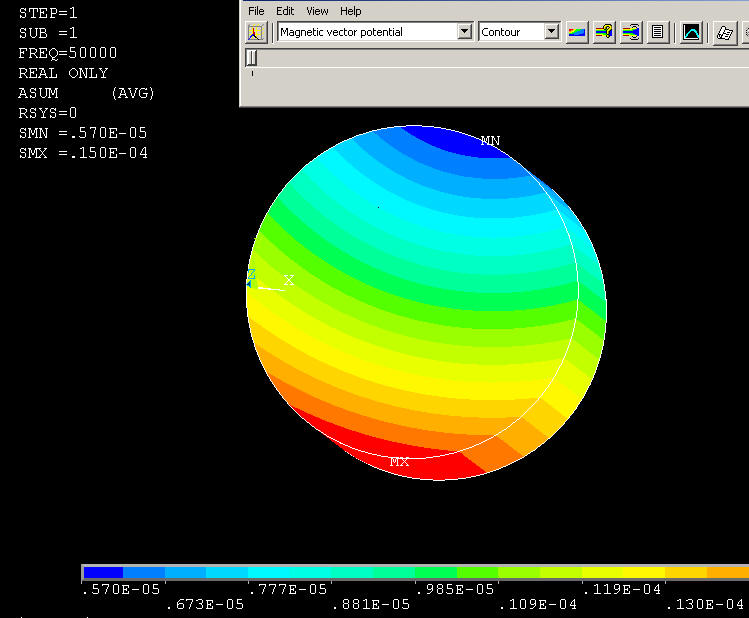Click the results viewer icon left of dropdown
The image size is (749, 618).
[256, 32]
